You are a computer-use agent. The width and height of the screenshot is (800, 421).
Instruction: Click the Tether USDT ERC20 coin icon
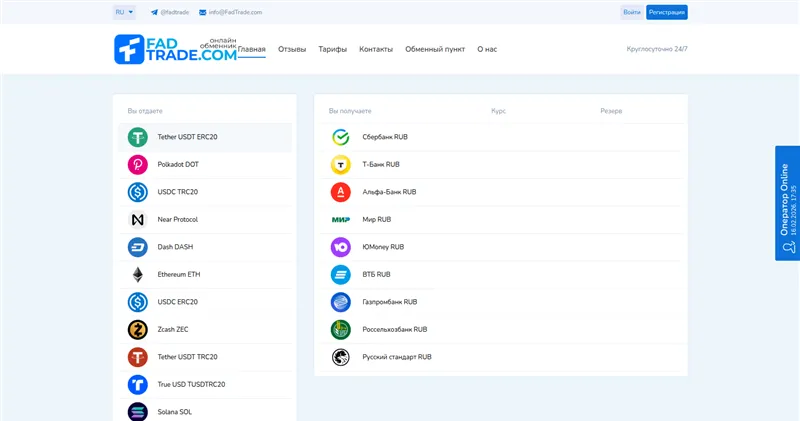pyautogui.click(x=137, y=137)
